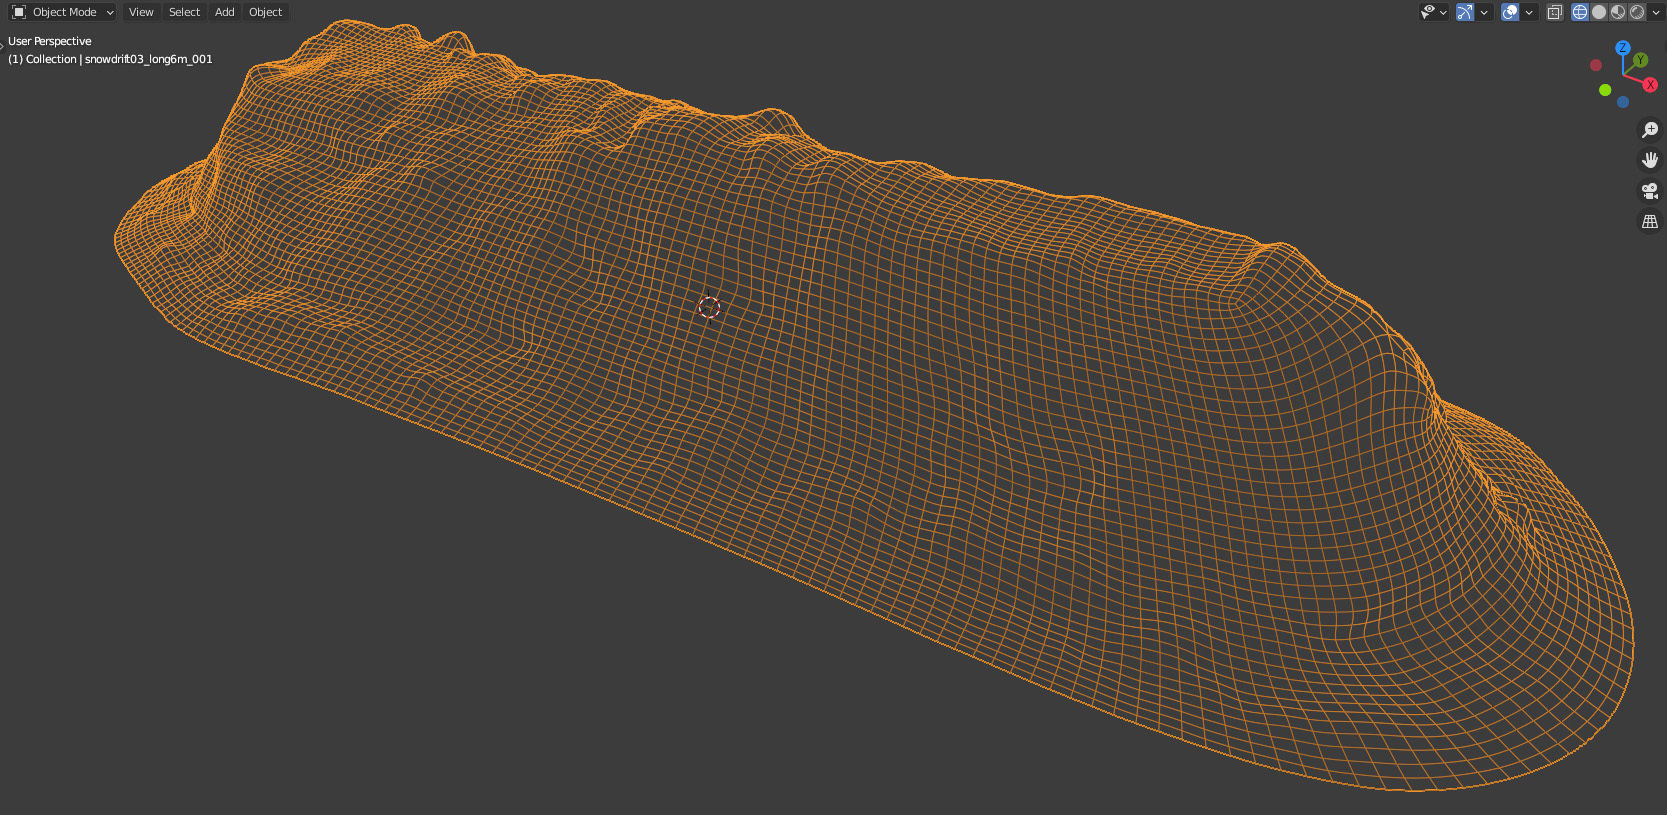Expand the Overlays options dropdown arrow
This screenshot has height=815, width=1667.
[x=1530, y=12]
